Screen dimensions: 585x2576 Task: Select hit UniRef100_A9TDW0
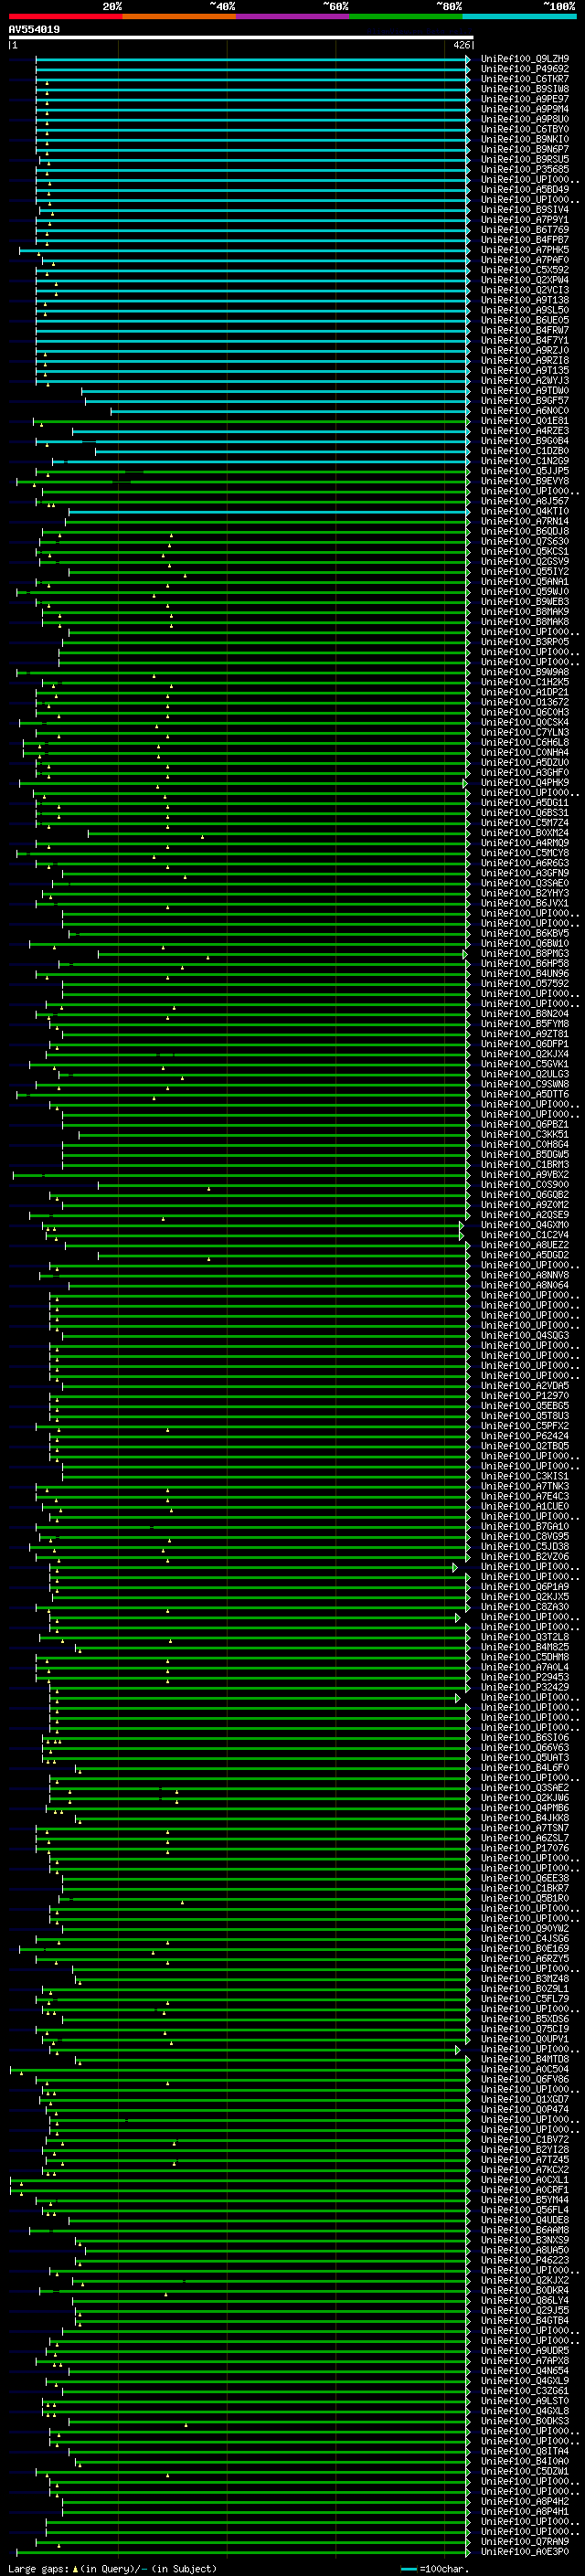click(525, 391)
